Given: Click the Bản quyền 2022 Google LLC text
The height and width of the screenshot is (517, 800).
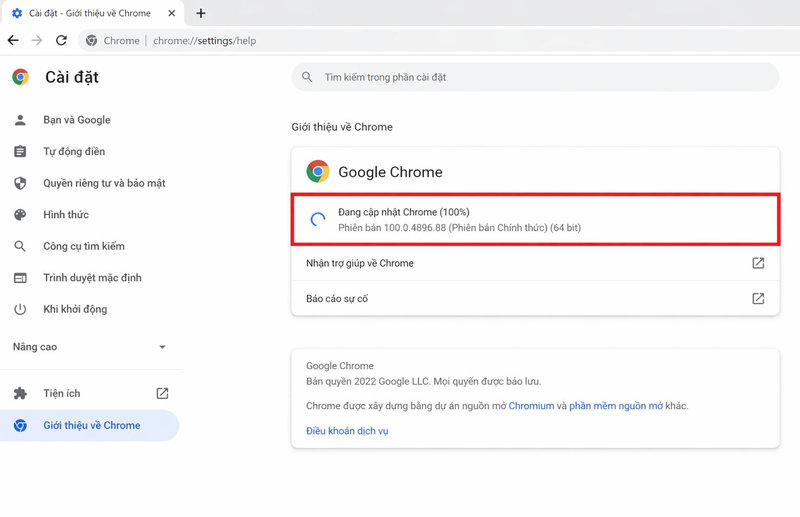Looking at the screenshot, I should (x=423, y=382).
